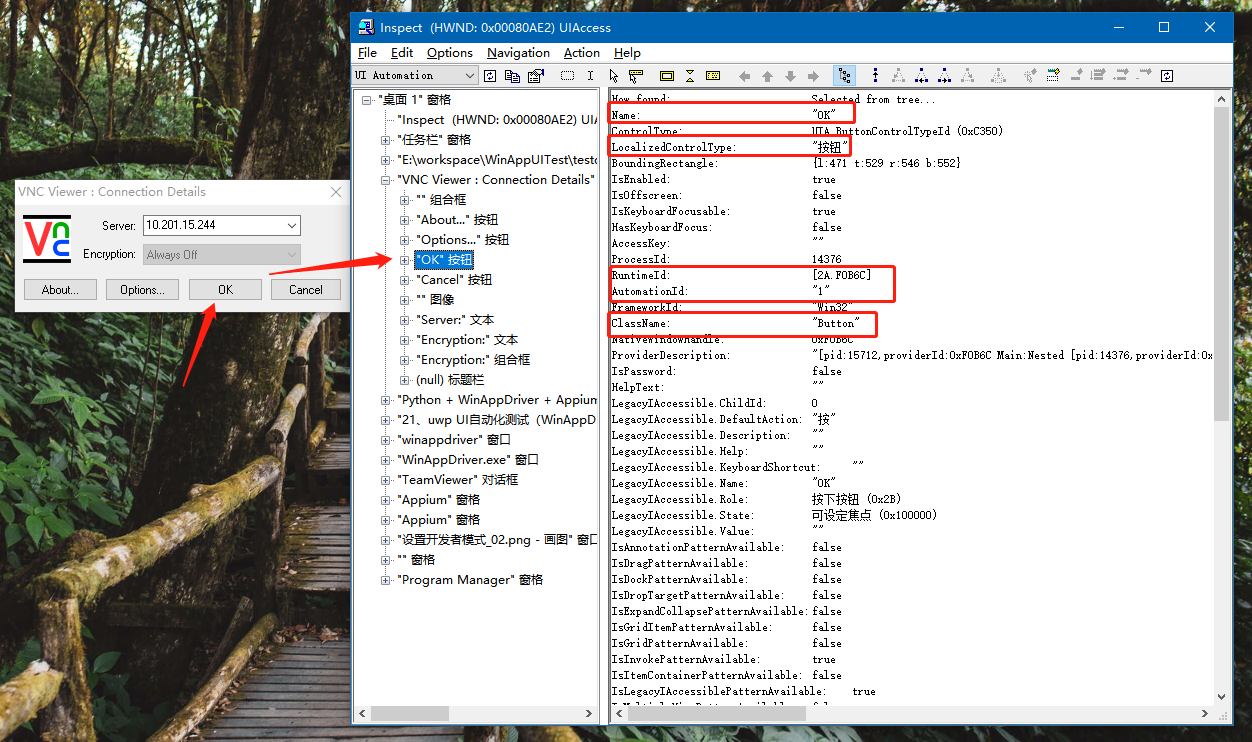Click the Refresh icon in Inspect toolbar

coord(489,75)
